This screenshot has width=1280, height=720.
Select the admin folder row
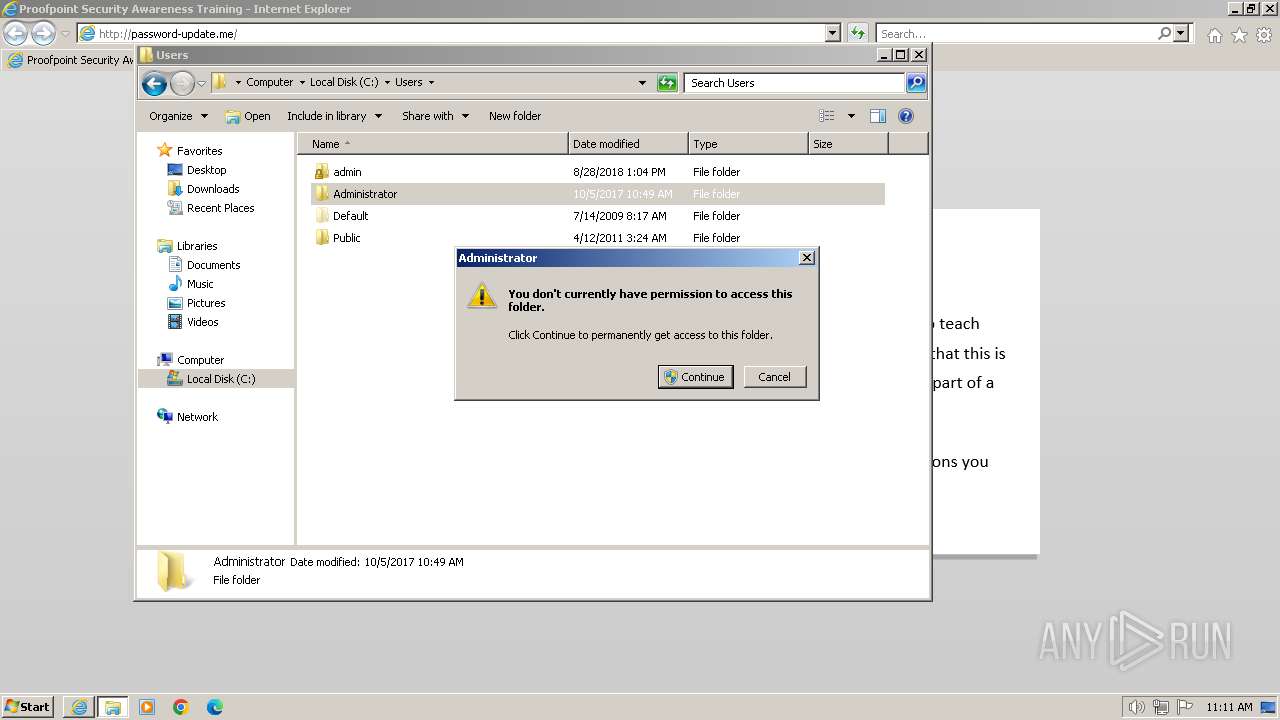(x=598, y=172)
